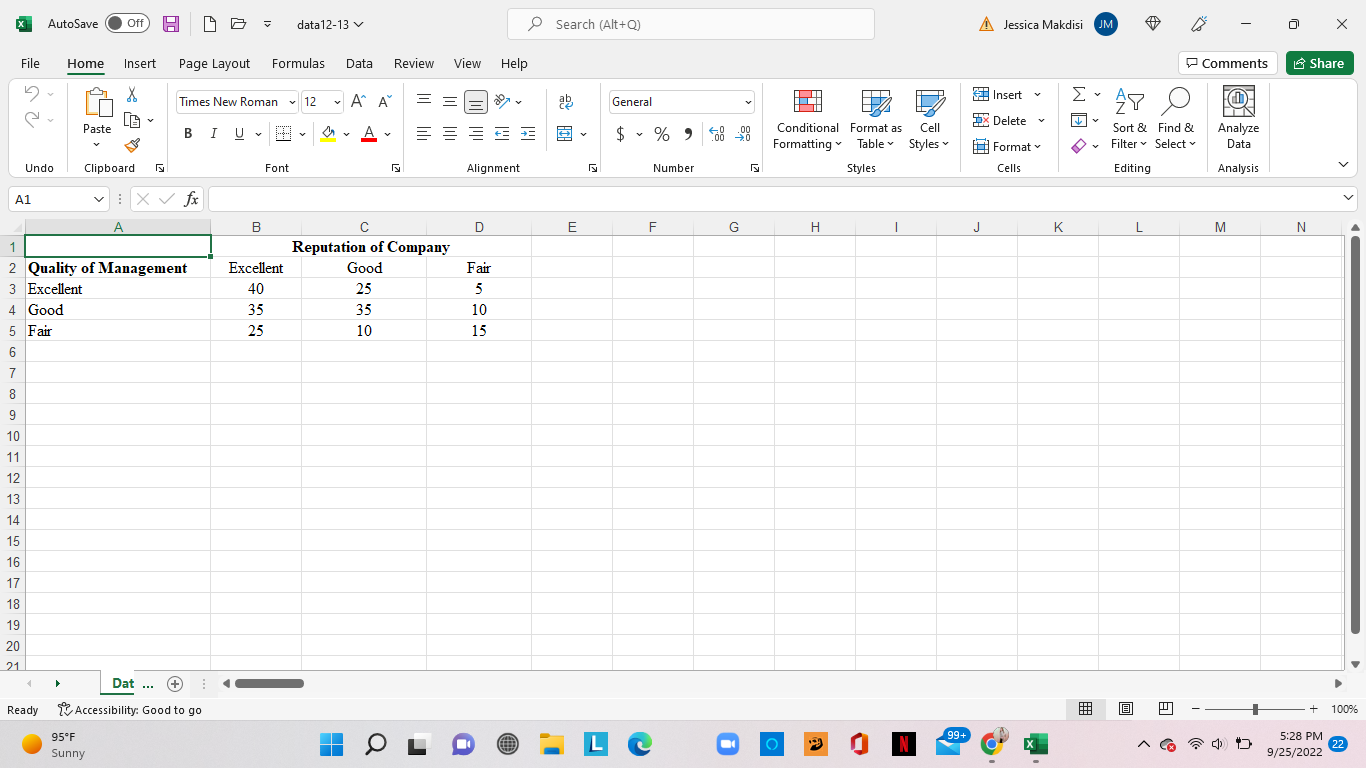Screen dimensions: 1366x768
Task: Click Decrease Decimal icon
Action: point(743,134)
